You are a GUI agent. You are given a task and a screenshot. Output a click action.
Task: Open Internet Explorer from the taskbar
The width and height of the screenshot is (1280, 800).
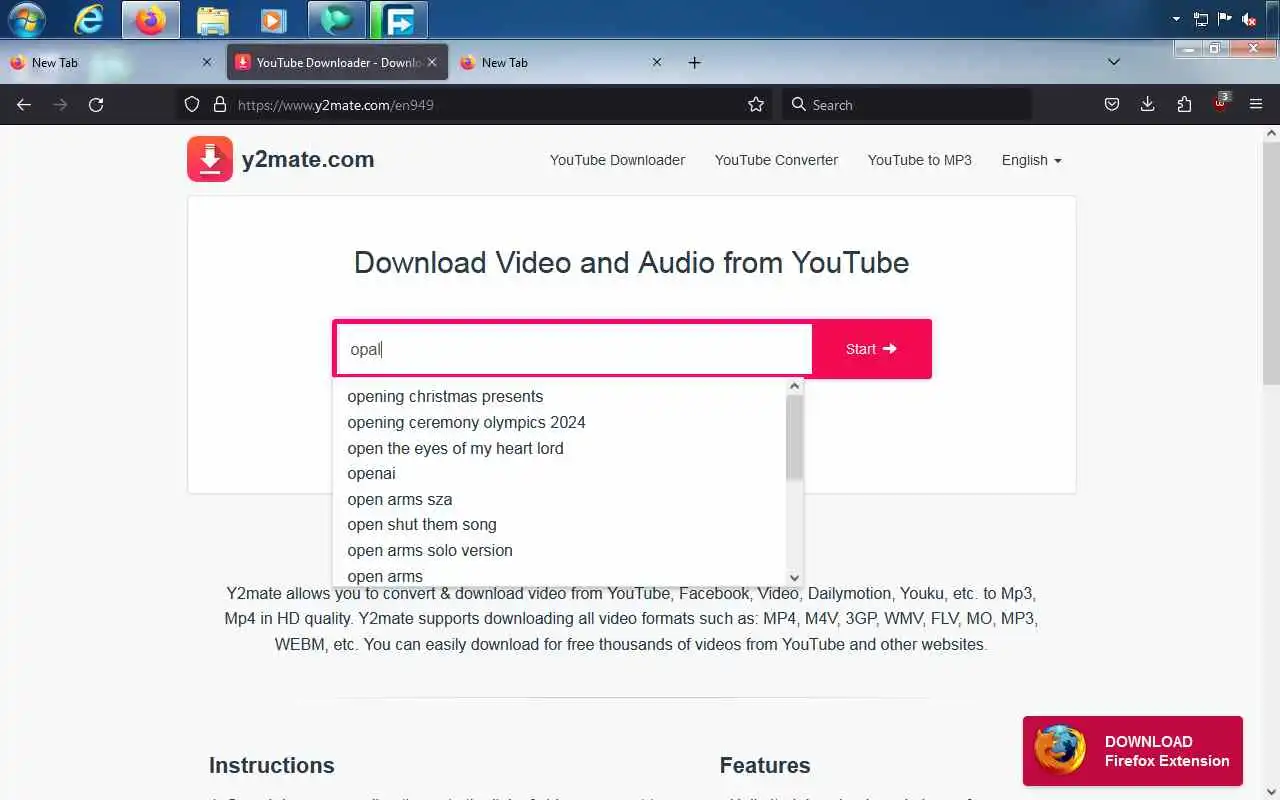[x=89, y=19]
